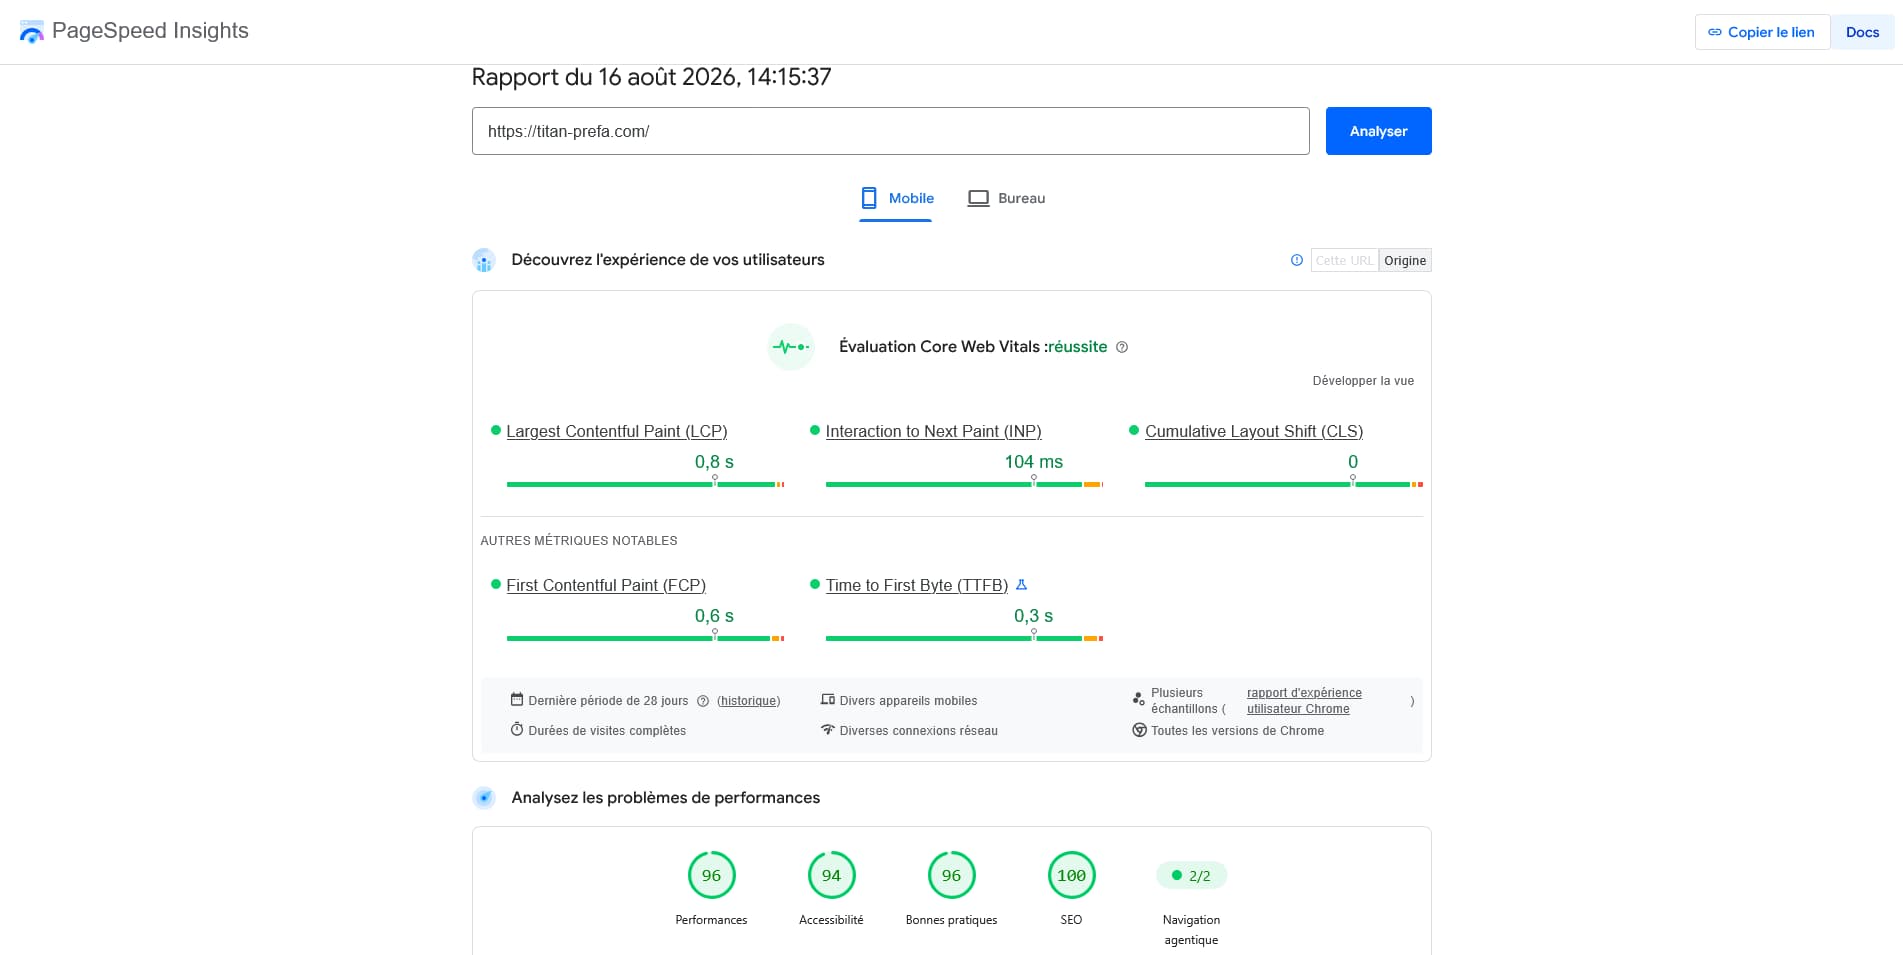This screenshot has width=1903, height=955.
Task: Open the Largest Contentful Paint (LCP) link
Action: click(x=616, y=431)
